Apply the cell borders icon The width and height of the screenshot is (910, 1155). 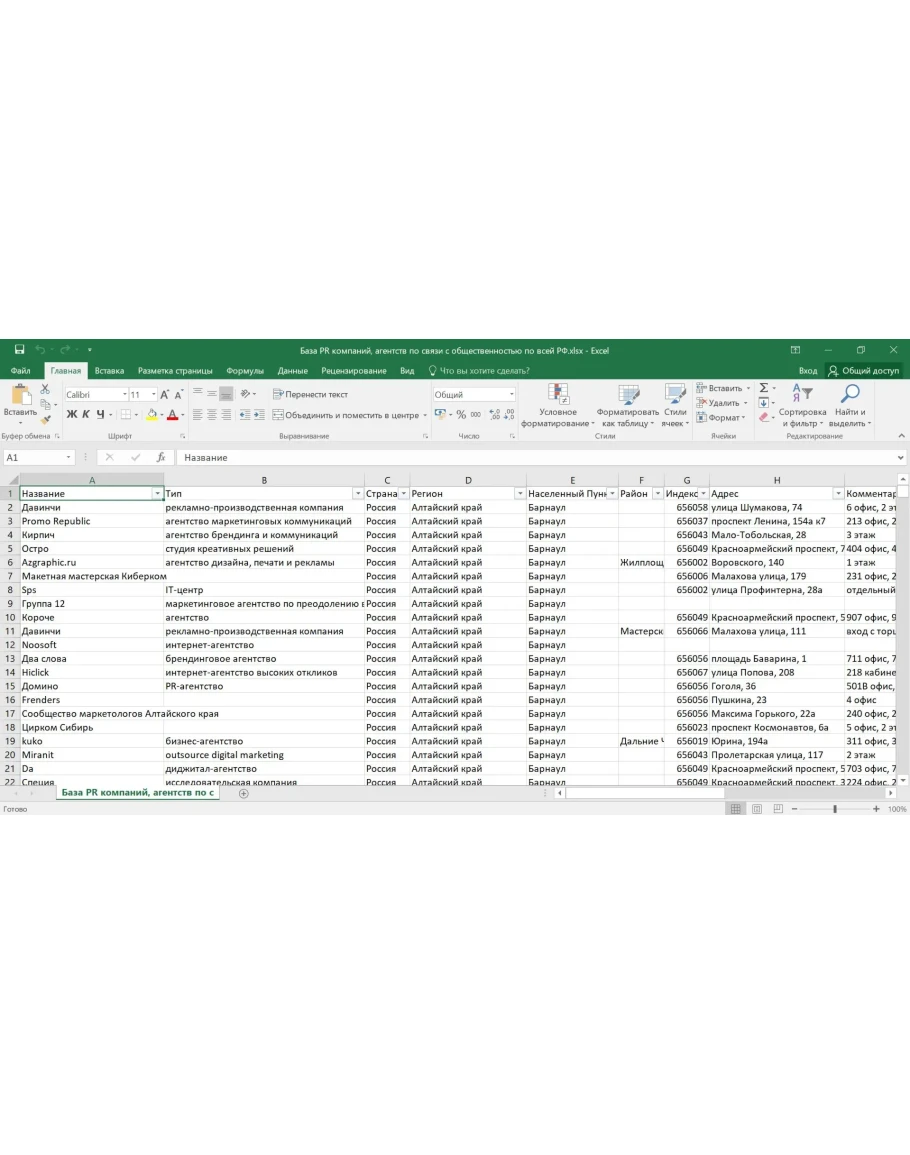pos(126,415)
